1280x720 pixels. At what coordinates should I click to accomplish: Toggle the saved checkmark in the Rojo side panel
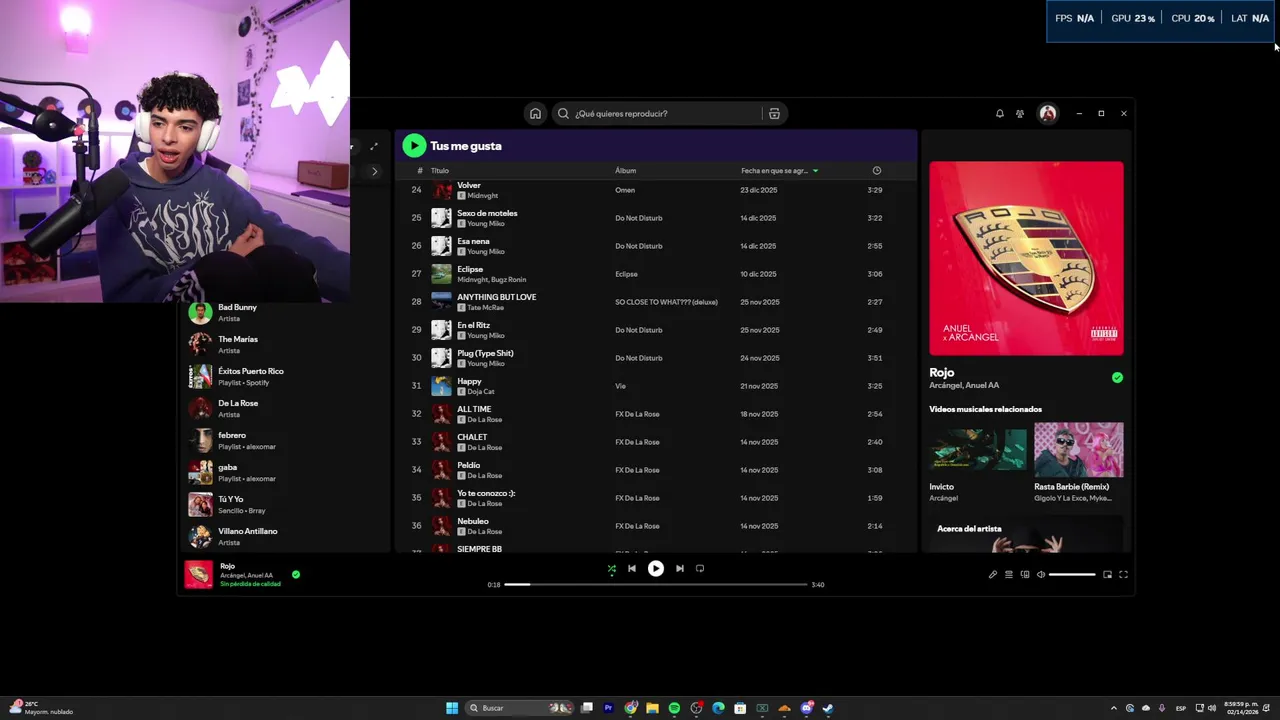[x=1117, y=377]
